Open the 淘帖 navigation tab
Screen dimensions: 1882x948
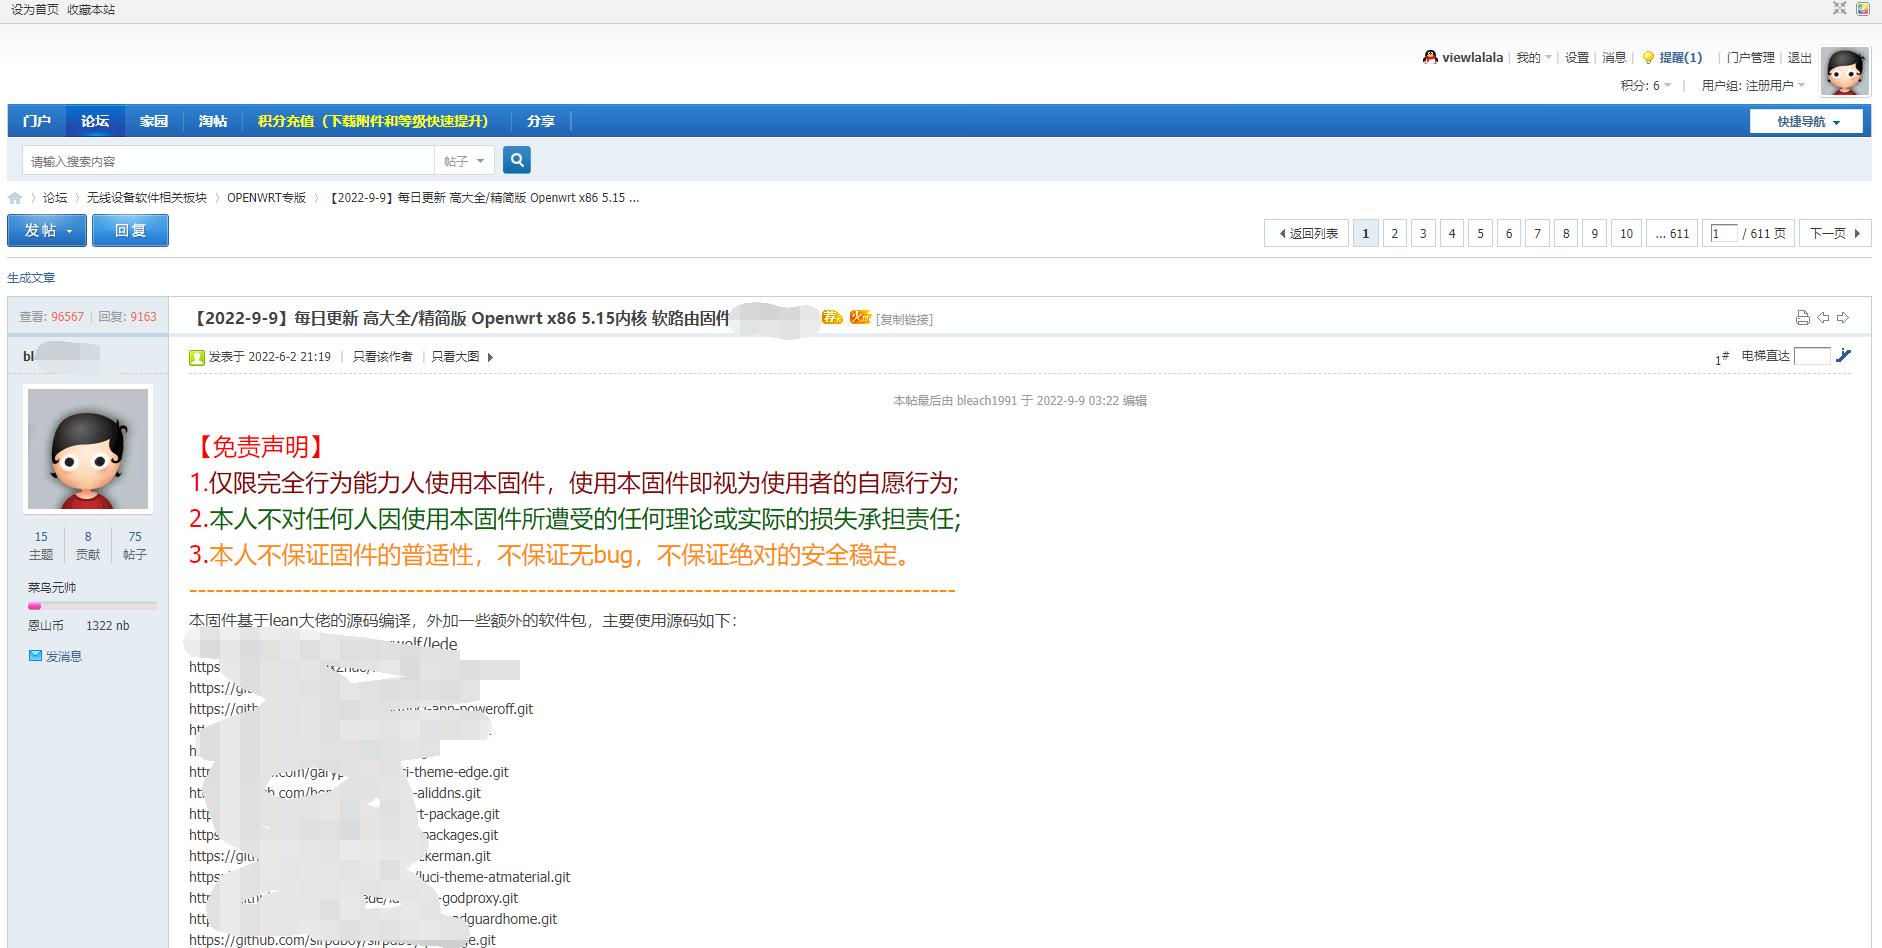click(x=213, y=121)
